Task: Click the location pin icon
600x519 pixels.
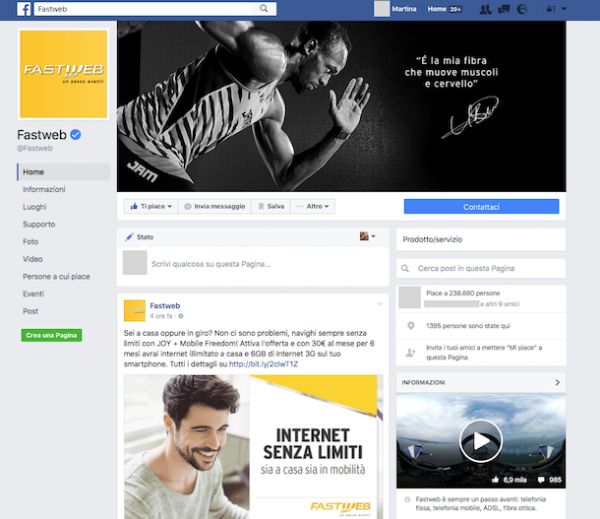Action: [x=411, y=326]
